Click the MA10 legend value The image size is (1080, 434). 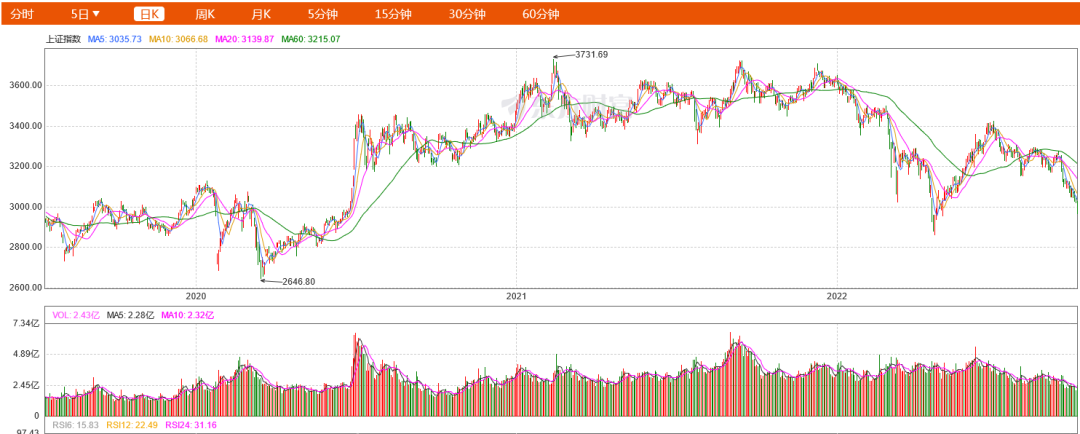tap(178, 39)
